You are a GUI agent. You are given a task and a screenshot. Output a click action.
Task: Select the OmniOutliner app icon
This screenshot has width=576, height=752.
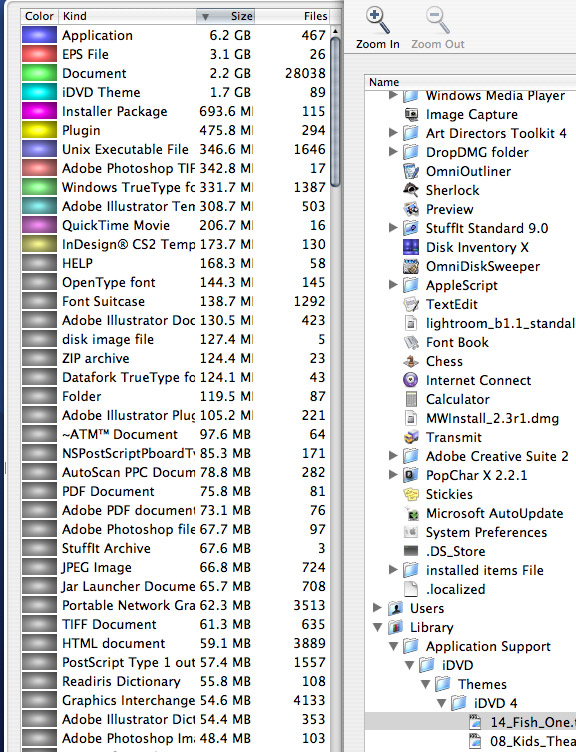tap(411, 171)
